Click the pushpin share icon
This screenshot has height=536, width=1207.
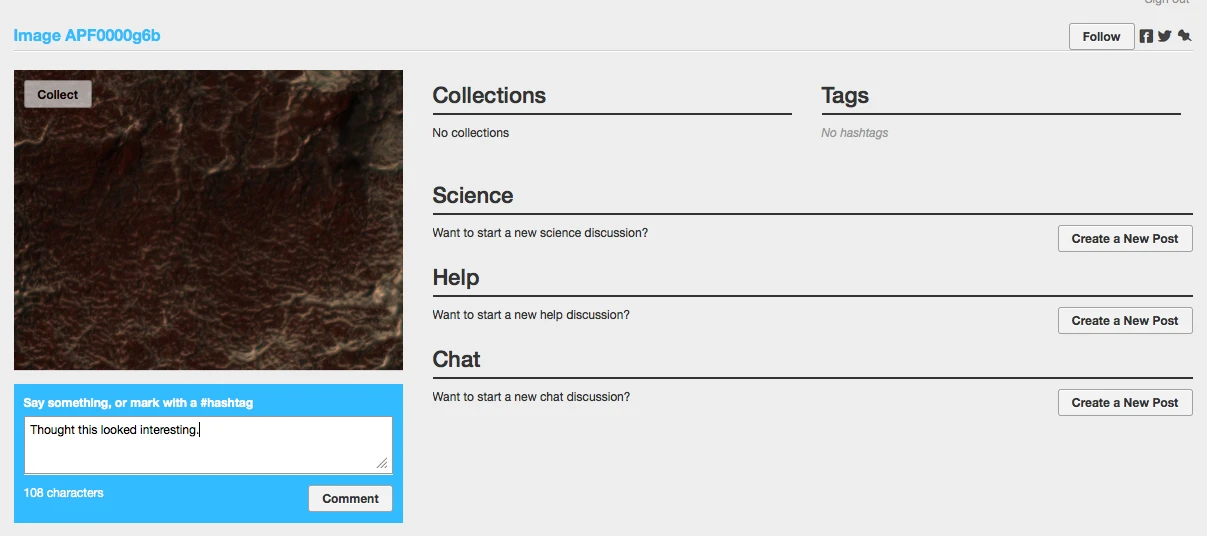click(x=1185, y=36)
